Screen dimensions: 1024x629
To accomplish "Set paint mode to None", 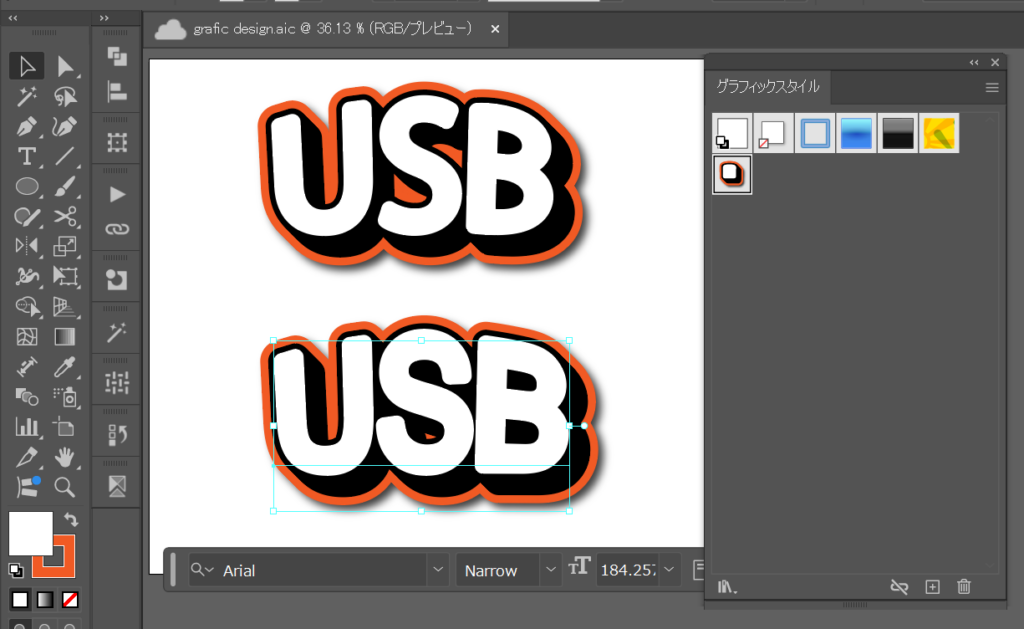I will [x=70, y=600].
